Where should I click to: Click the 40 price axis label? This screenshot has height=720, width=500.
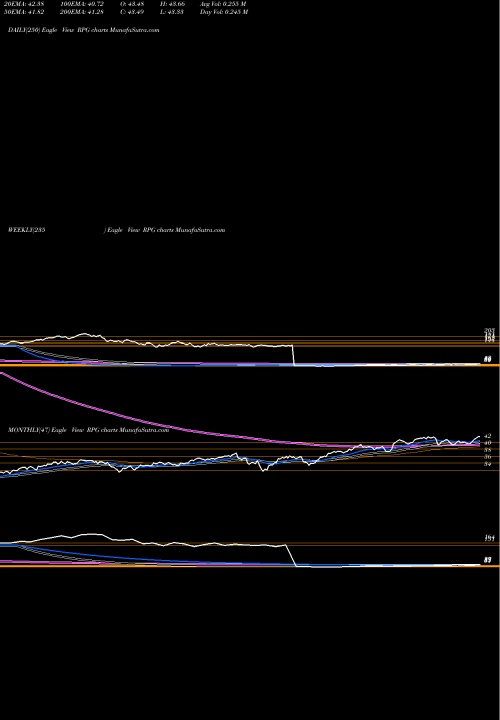click(x=488, y=443)
